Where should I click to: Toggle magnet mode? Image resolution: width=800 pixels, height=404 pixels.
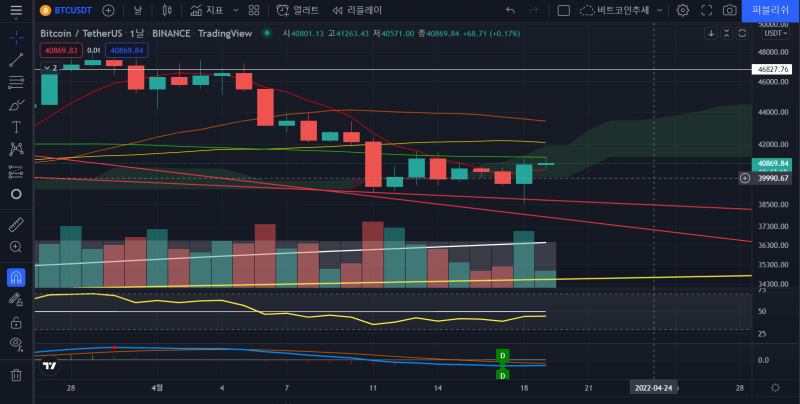point(16,277)
